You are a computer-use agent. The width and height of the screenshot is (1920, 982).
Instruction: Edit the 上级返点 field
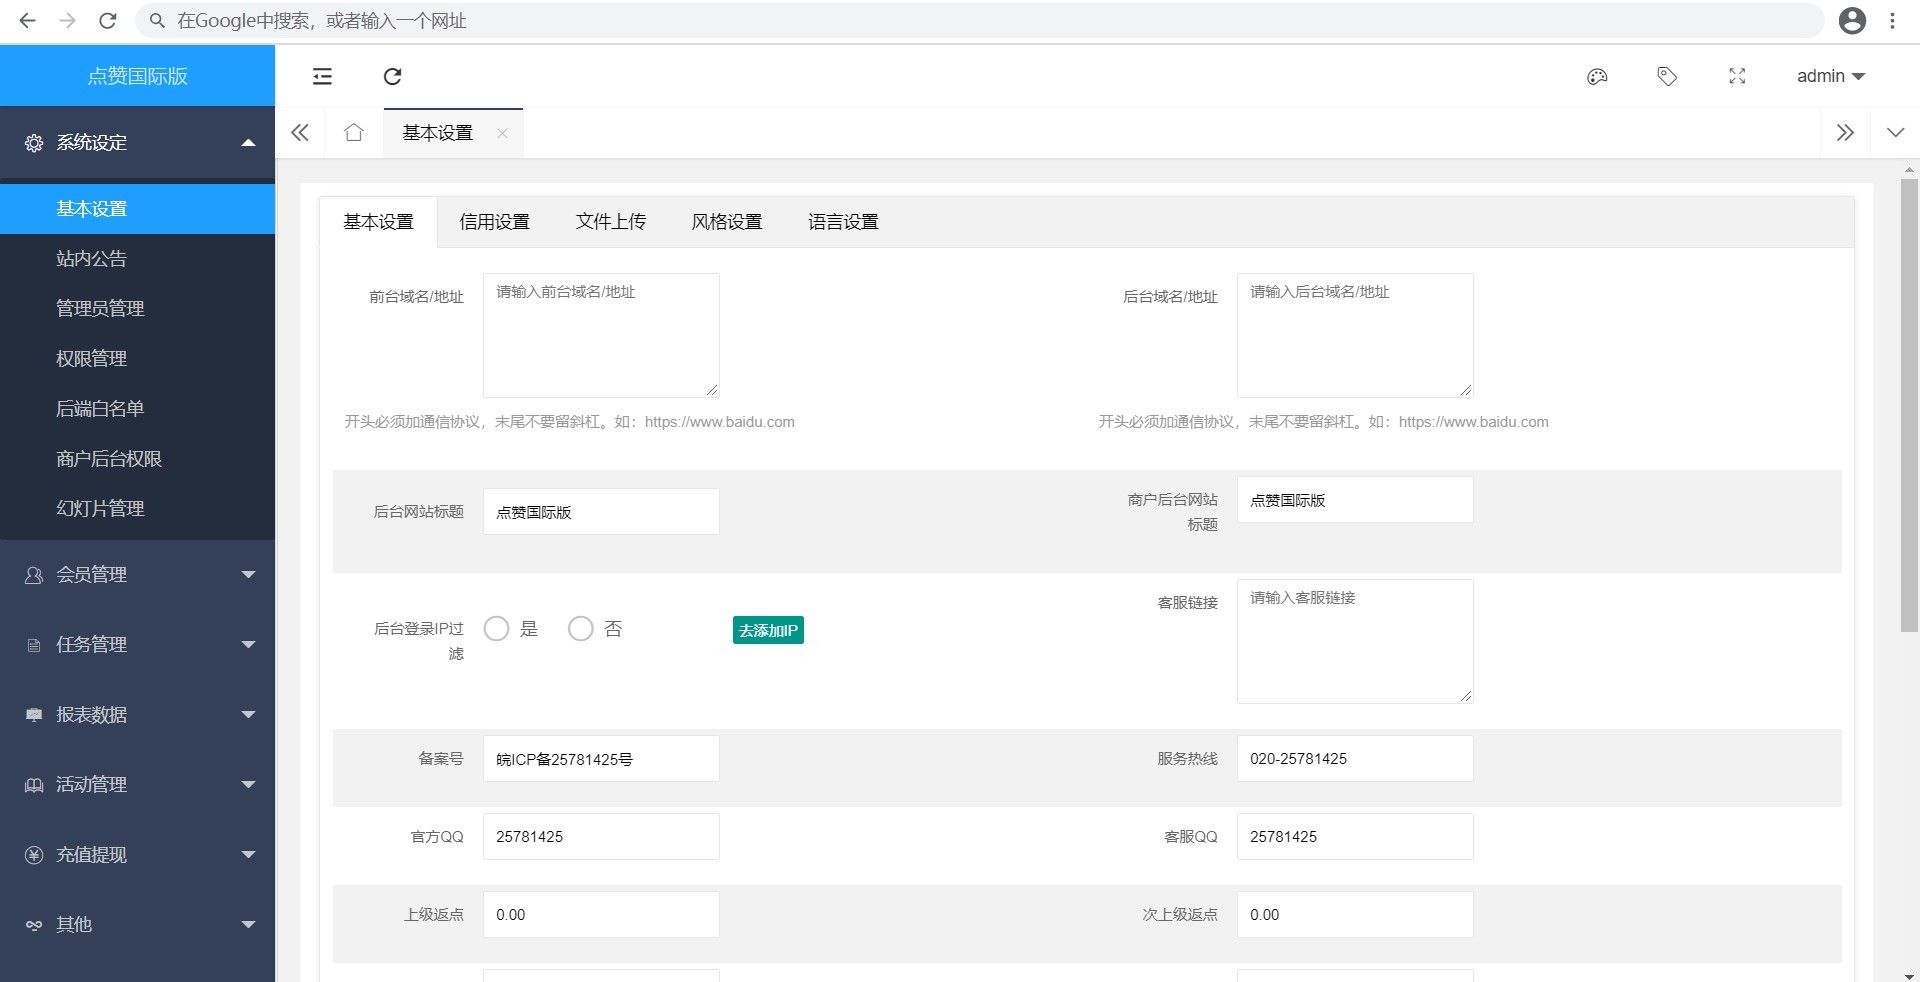[601, 914]
